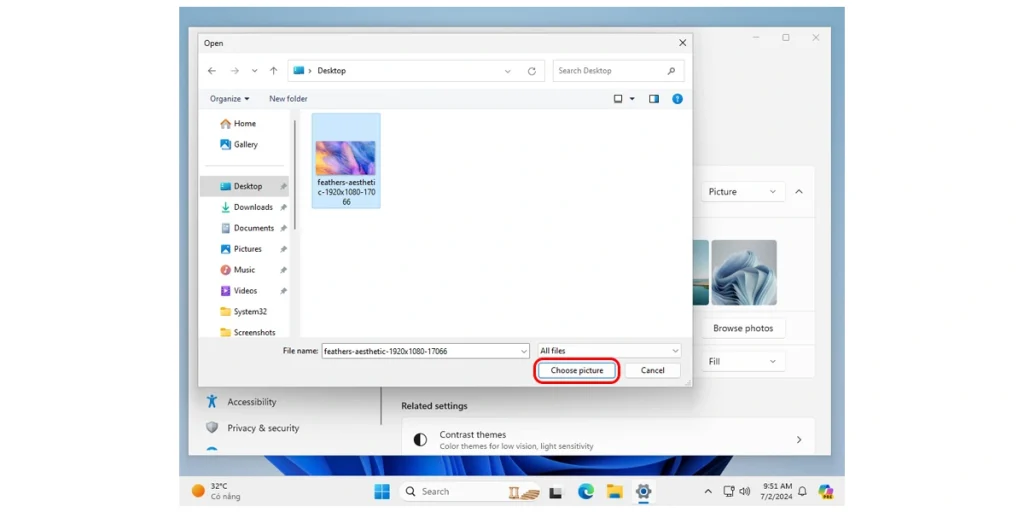The width and height of the screenshot is (1024, 512).
Task: Click the Choose picture button
Action: [x=577, y=370]
